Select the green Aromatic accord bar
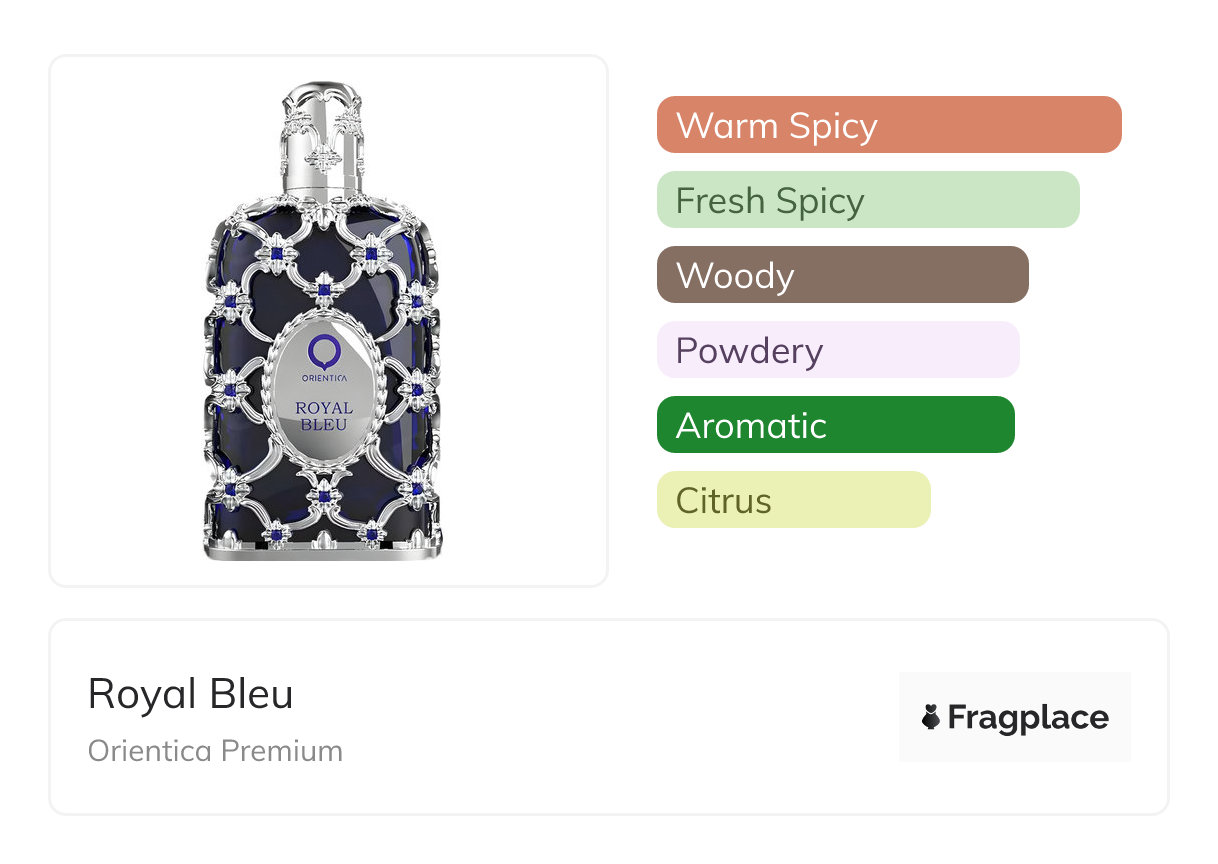 pos(835,425)
